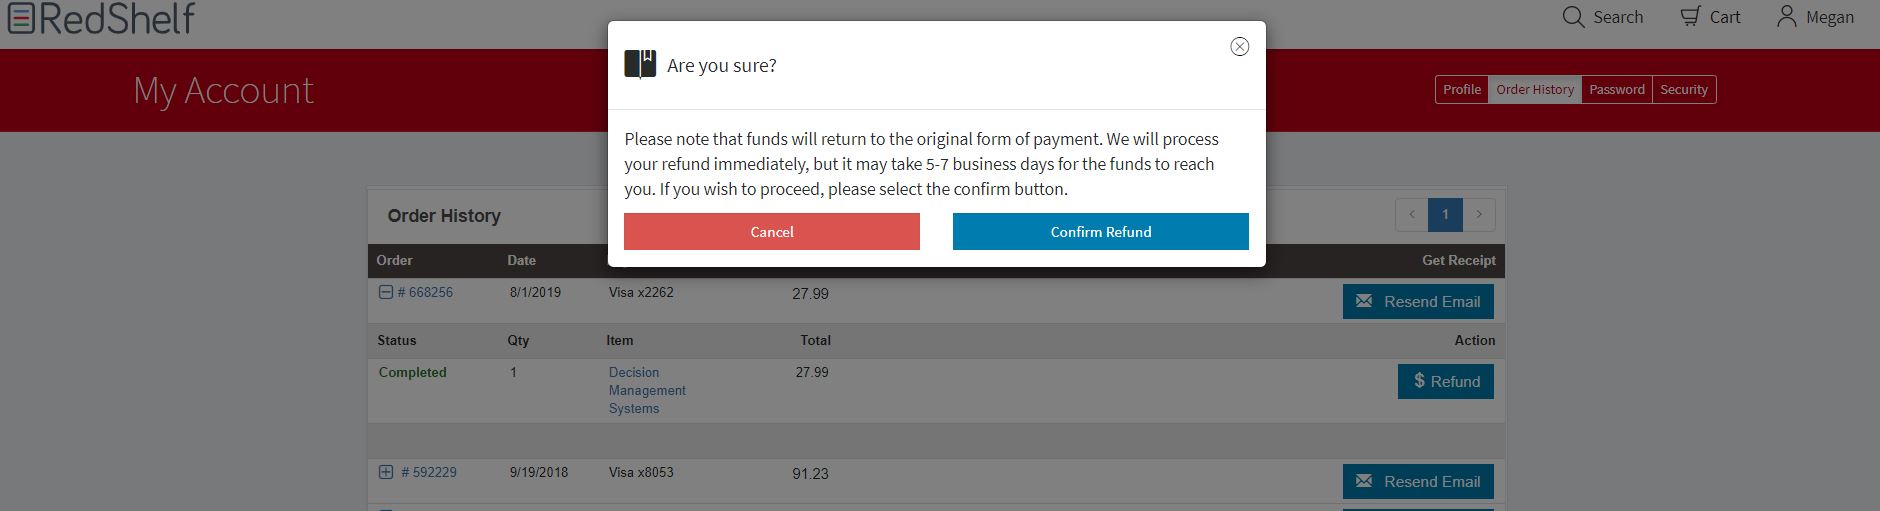Click the Search magnifier icon
This screenshot has width=1880, height=511.
coord(1573,17)
